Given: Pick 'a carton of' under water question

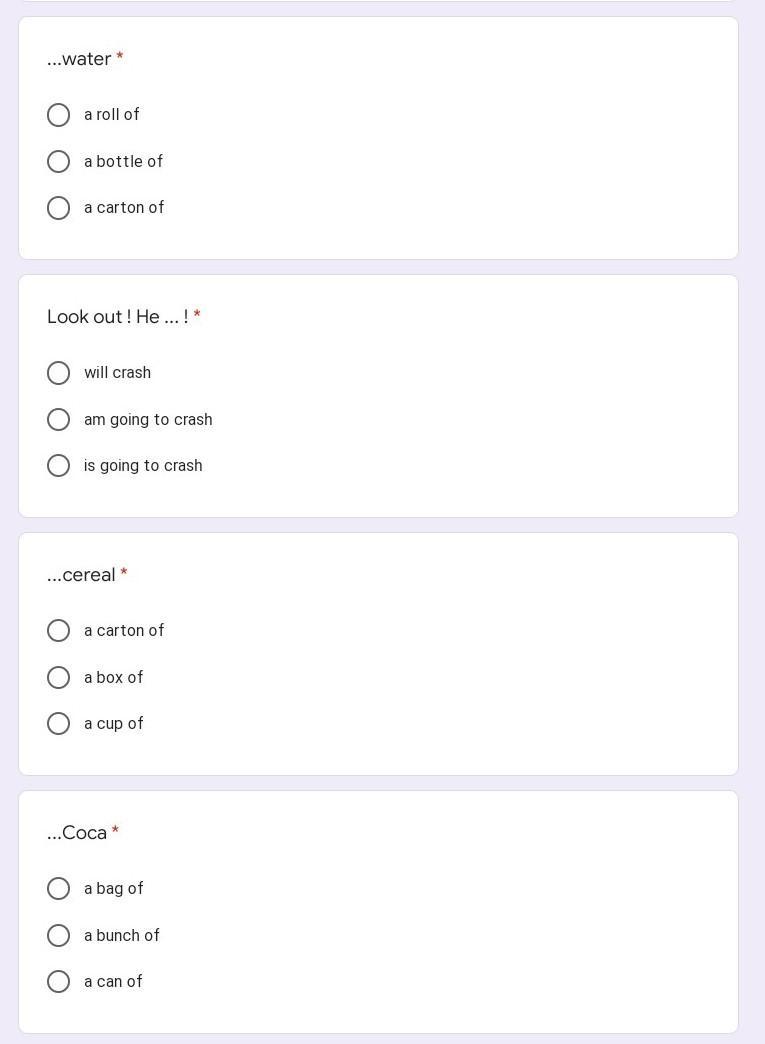Looking at the screenshot, I should [x=59, y=208].
